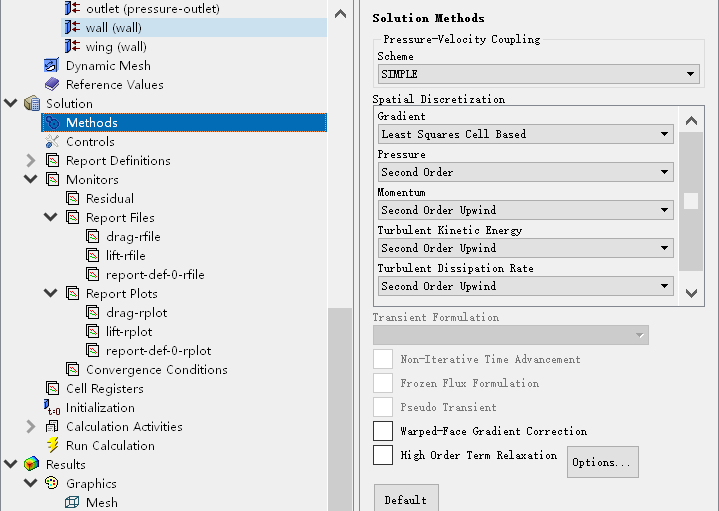Viewport: 719px width, 511px height.
Task: Click the Controls icon under Solution
Action: coord(53,142)
